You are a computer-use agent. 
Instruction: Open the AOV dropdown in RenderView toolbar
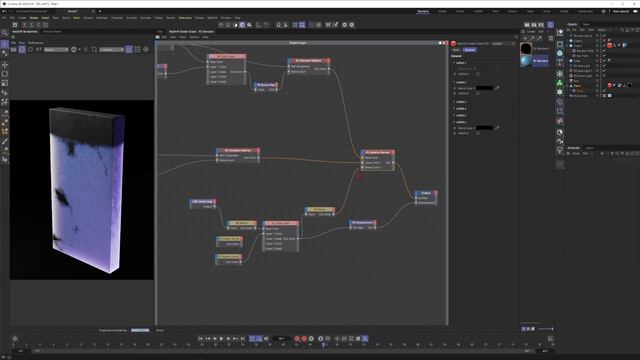point(56,49)
